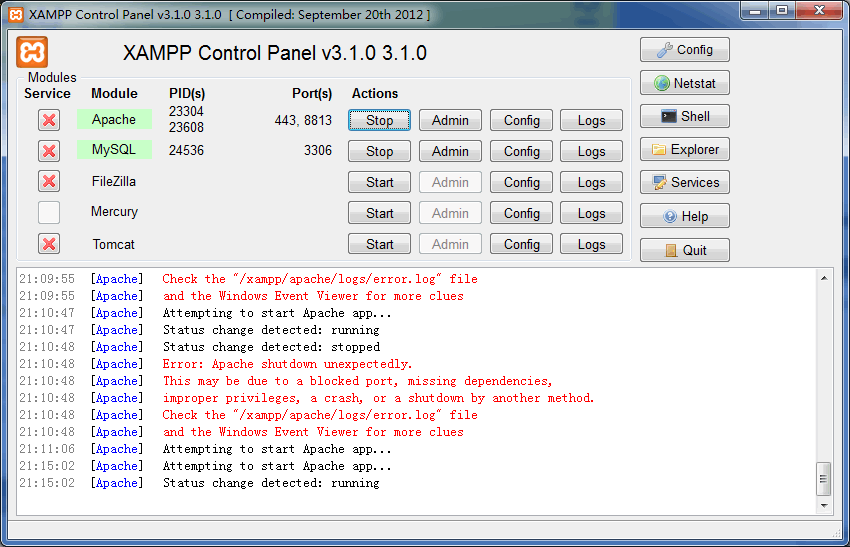
Task: Maximize the XAMPP Control Panel window
Action: coord(782,10)
